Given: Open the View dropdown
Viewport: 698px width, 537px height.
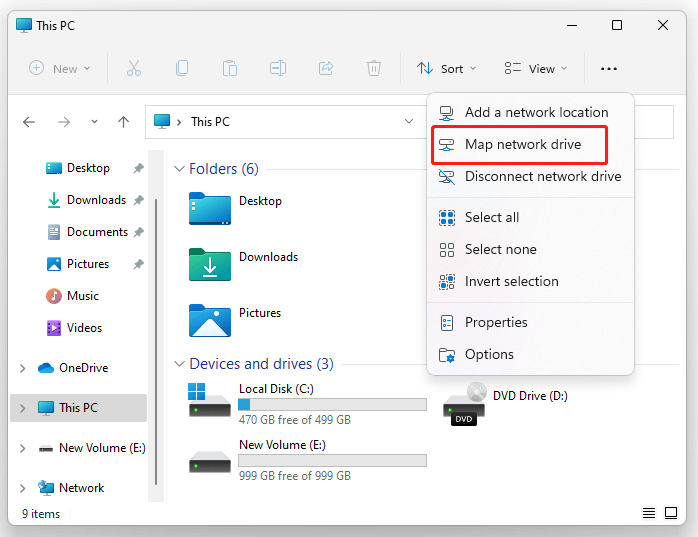Looking at the screenshot, I should tap(536, 69).
